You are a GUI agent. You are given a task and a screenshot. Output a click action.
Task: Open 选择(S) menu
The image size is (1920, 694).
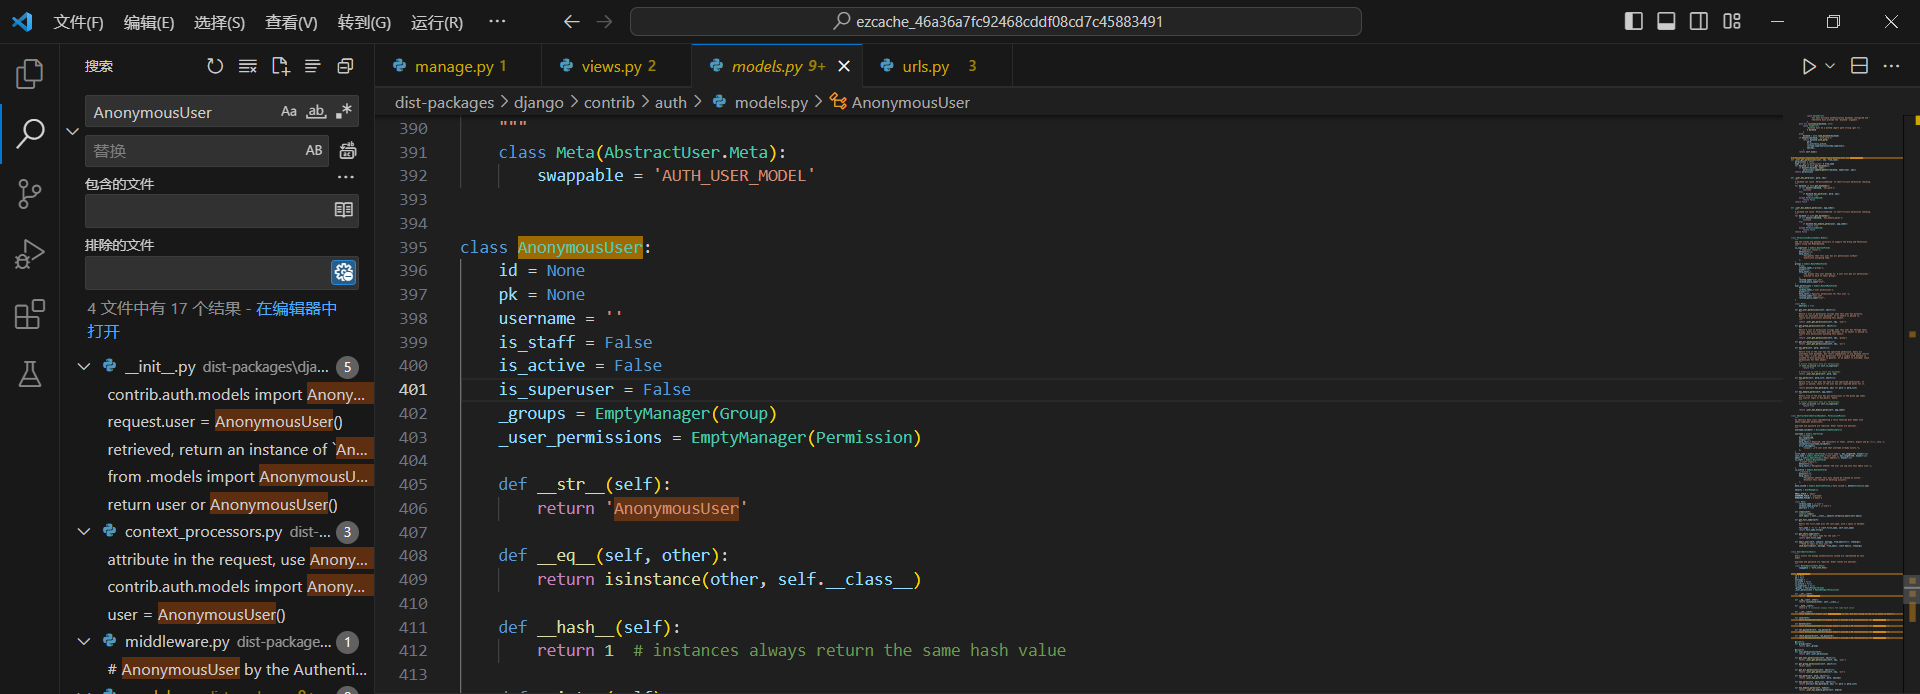tap(219, 22)
